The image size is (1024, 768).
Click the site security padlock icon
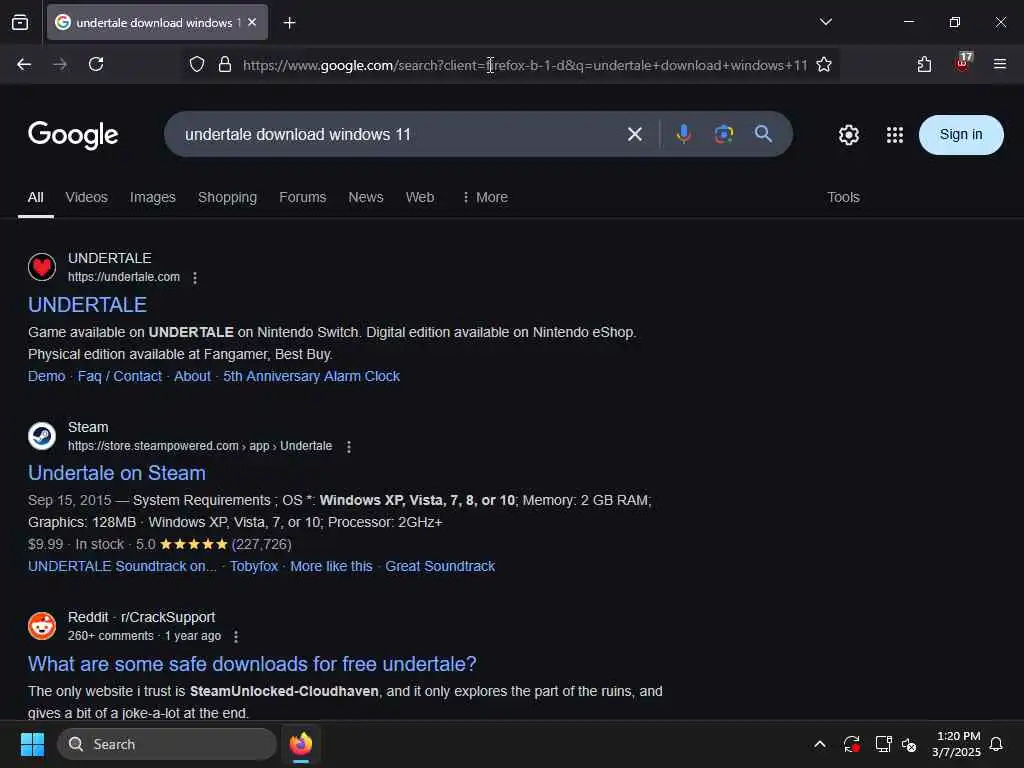(225, 65)
